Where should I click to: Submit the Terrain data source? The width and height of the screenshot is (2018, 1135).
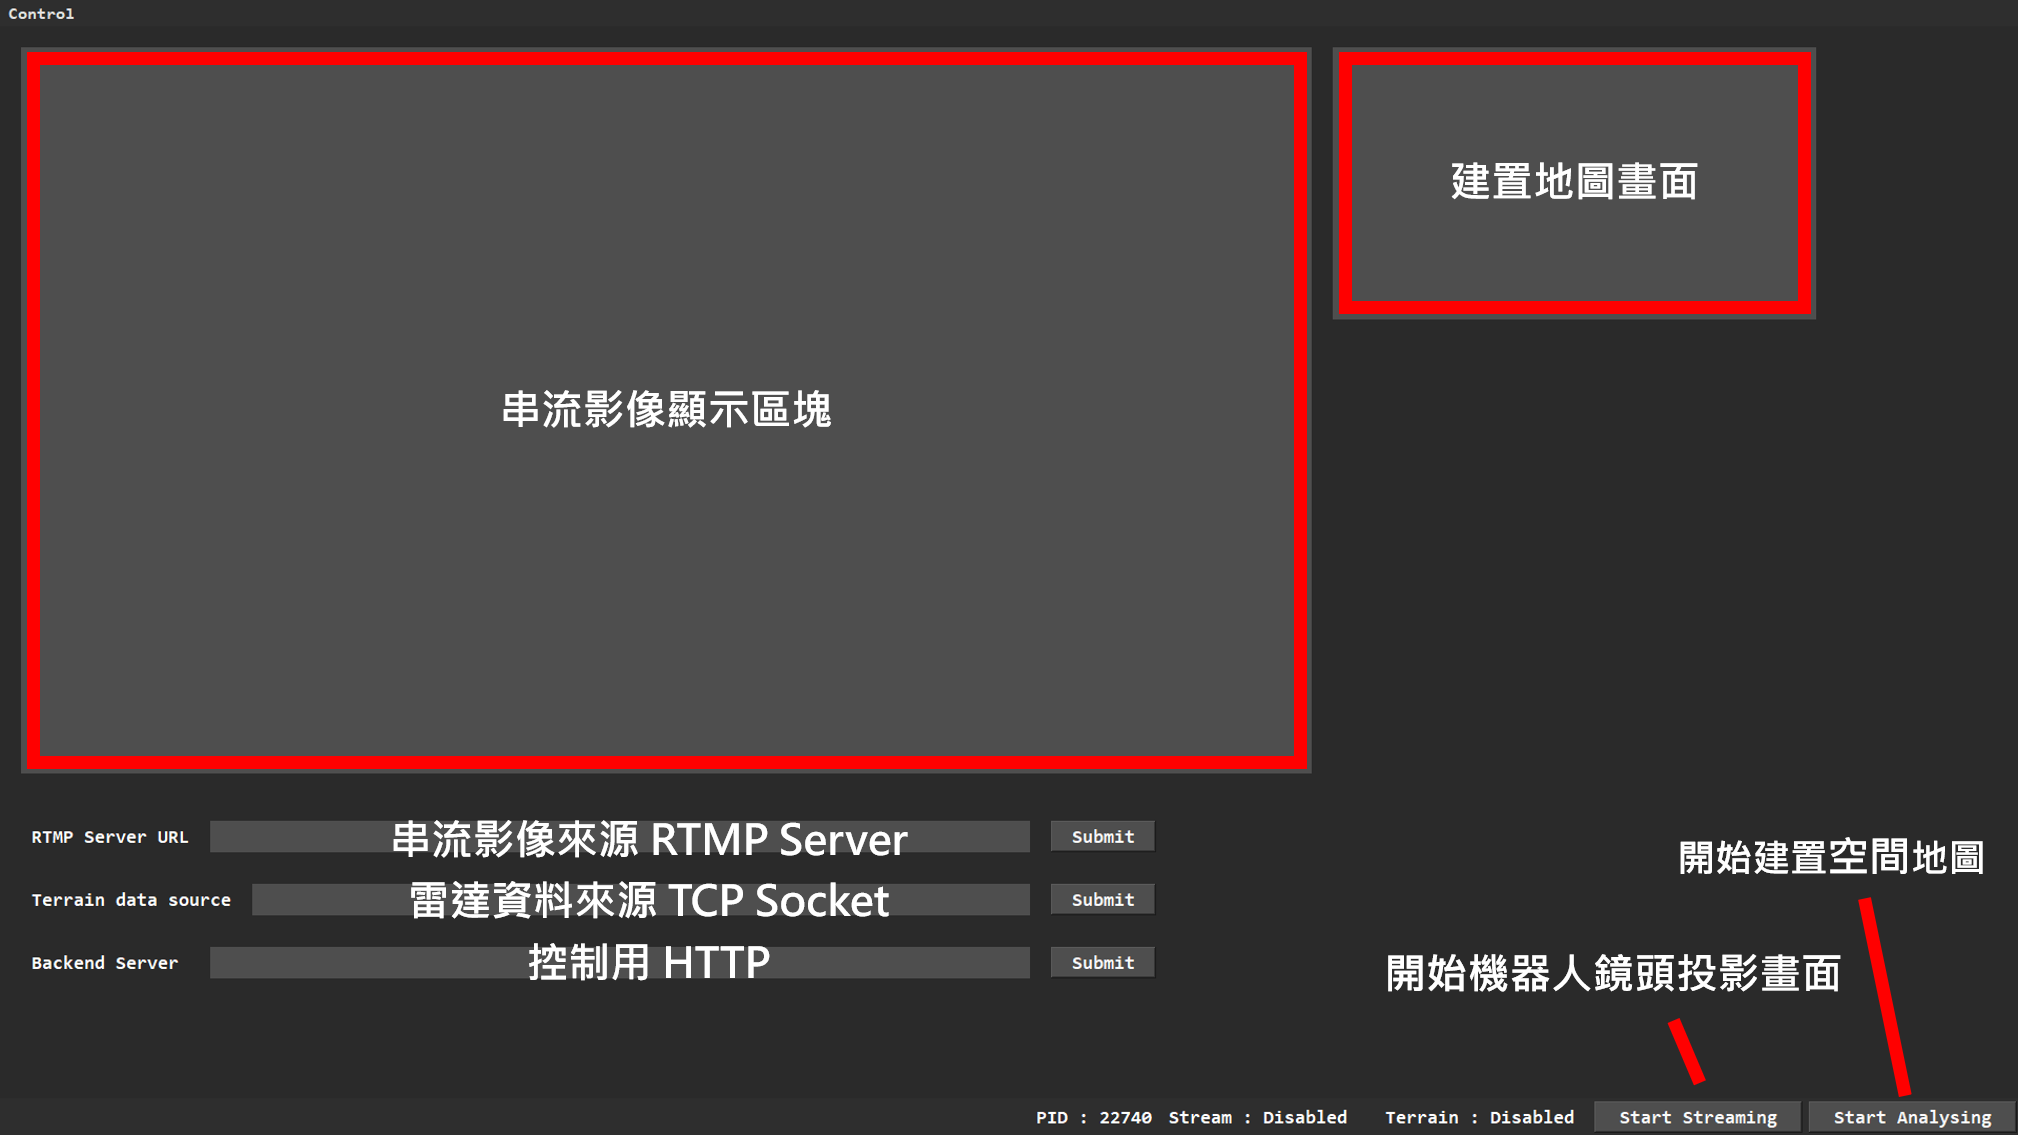[x=1102, y=900]
